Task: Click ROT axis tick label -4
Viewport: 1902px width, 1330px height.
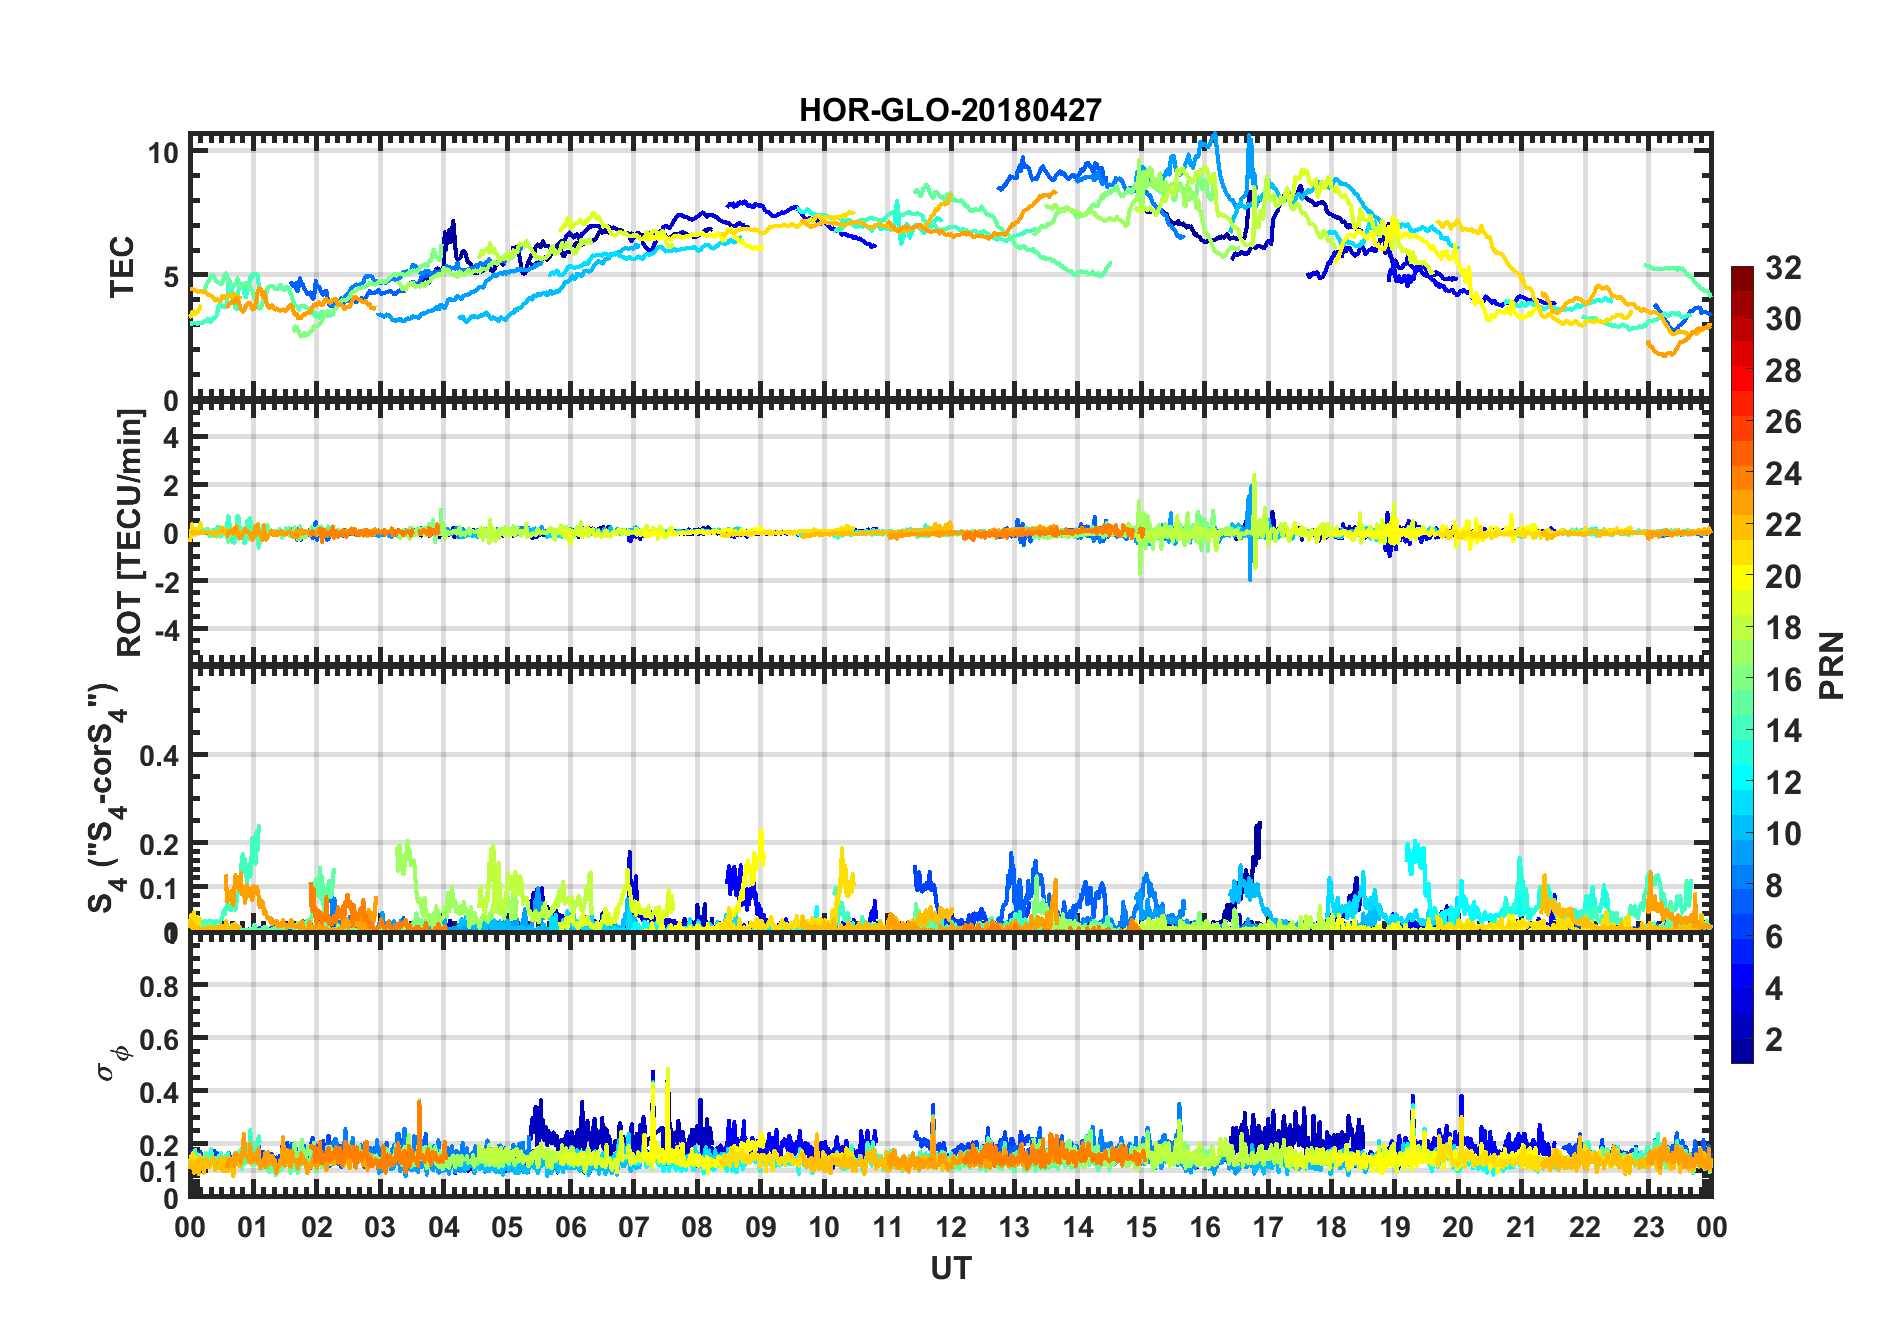Action: 166,631
